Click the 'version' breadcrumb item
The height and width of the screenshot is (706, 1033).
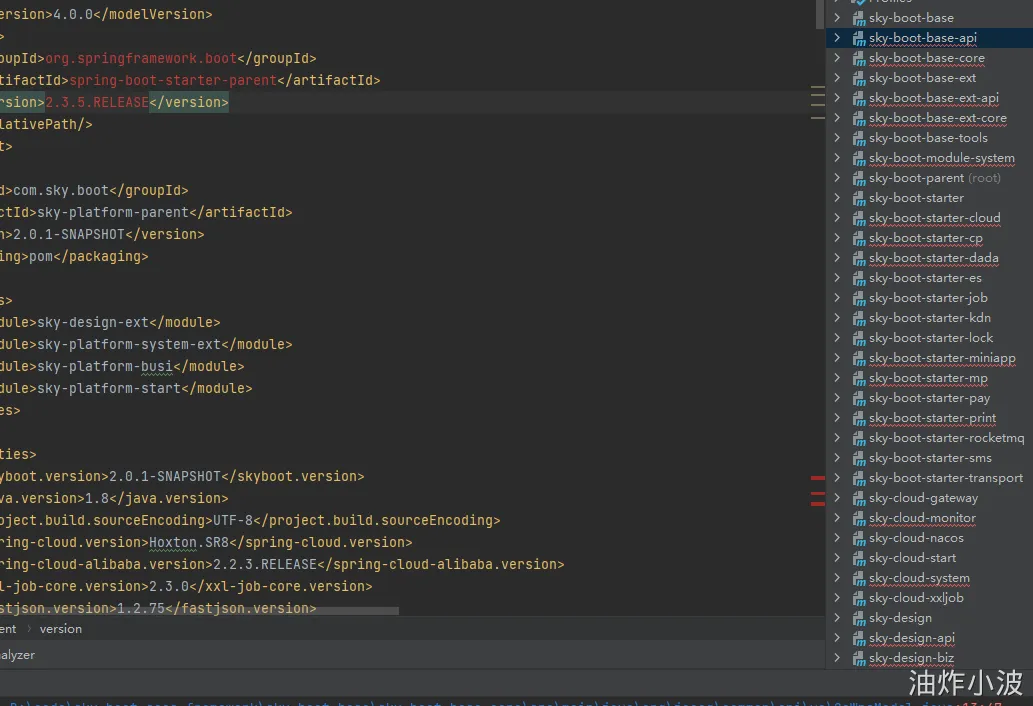pyautogui.click(x=61, y=629)
